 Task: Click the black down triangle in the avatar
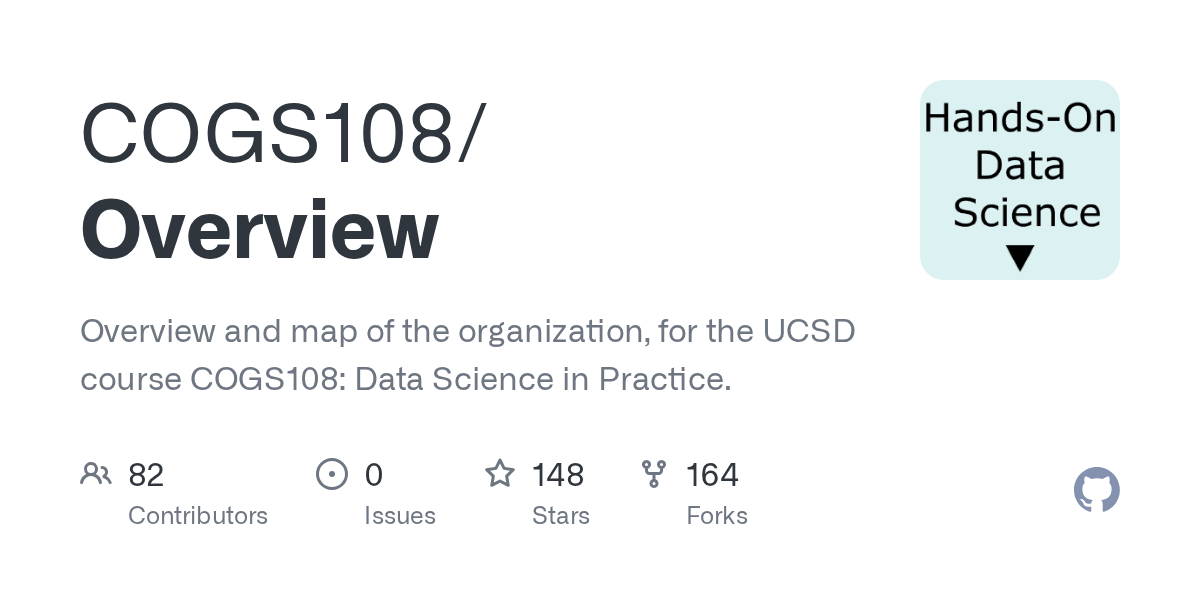[1019, 259]
